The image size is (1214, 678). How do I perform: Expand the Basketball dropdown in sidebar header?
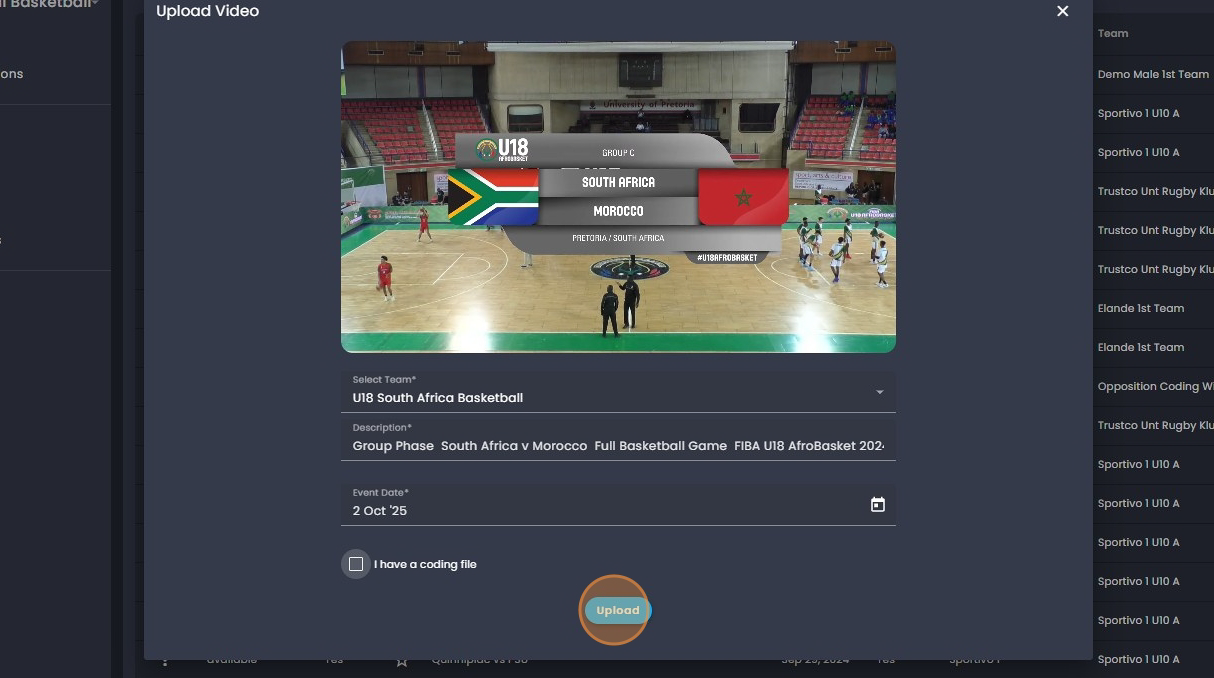96,4
